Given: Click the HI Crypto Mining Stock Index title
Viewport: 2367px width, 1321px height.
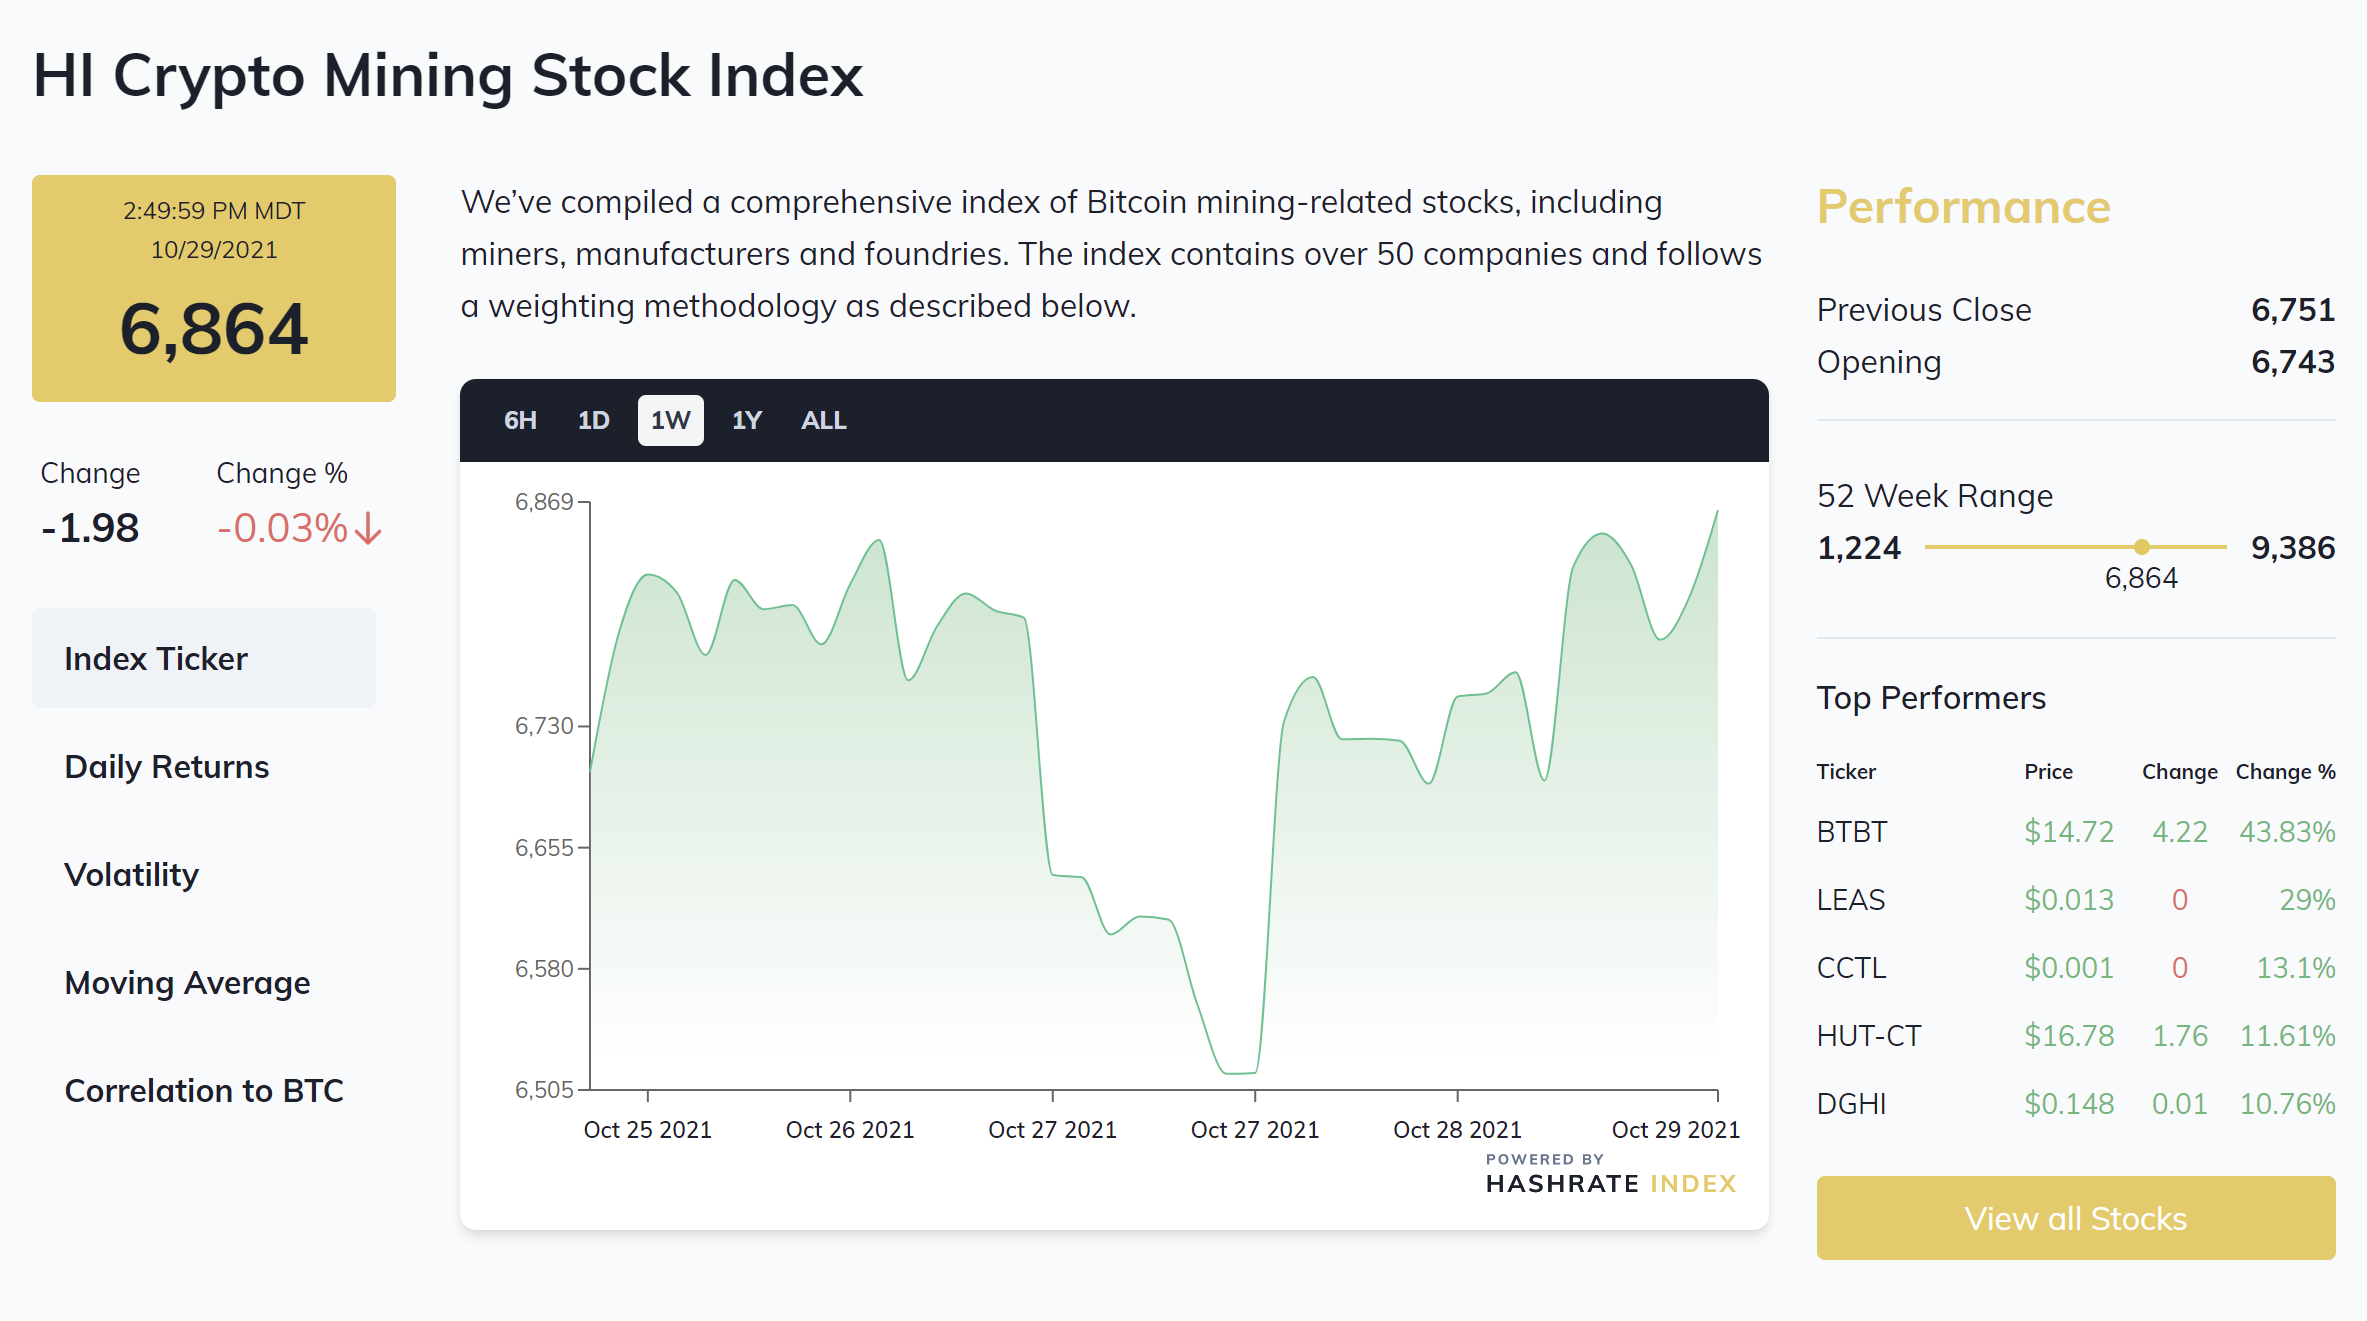Looking at the screenshot, I should point(448,76).
